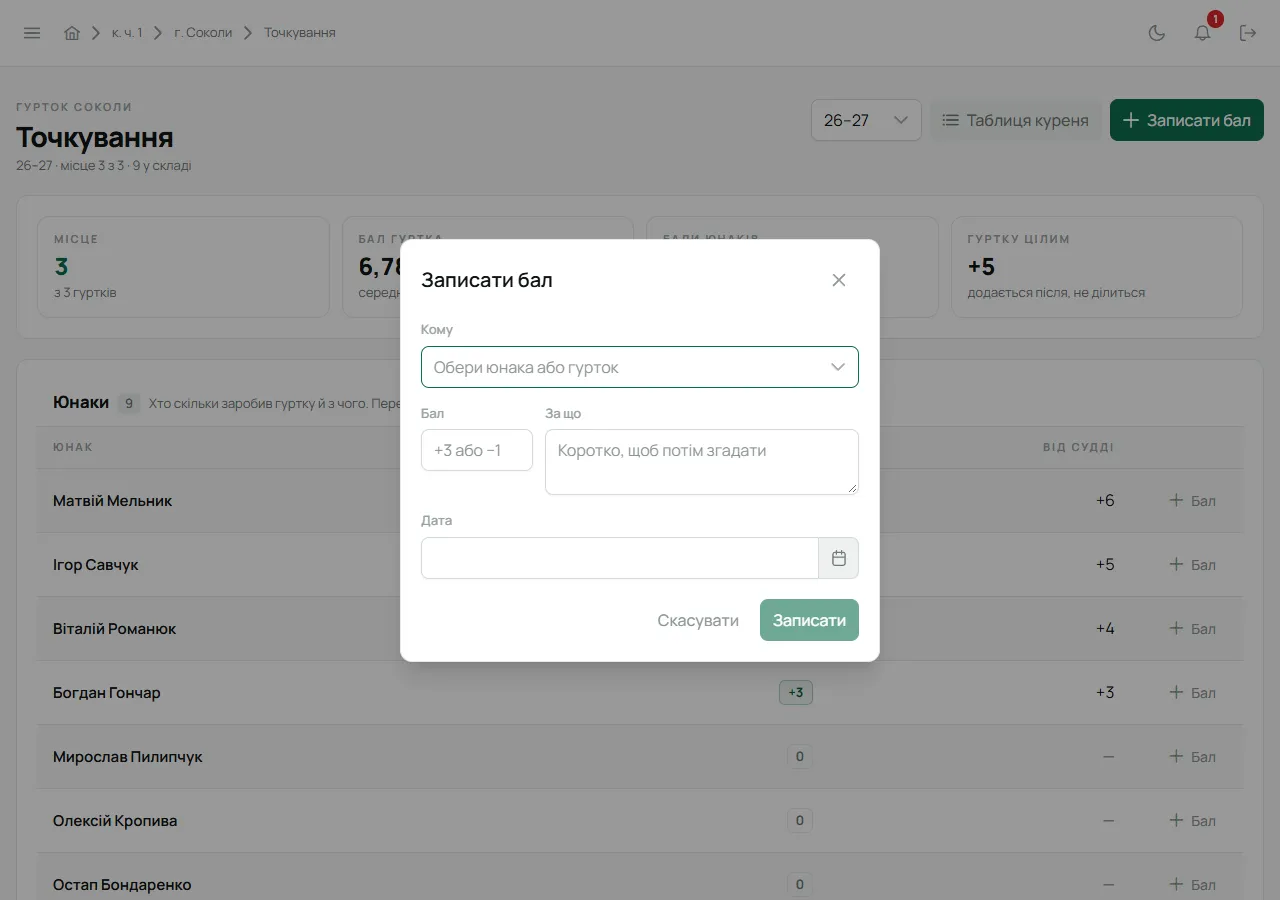This screenshot has height=900, width=1280.
Task: Focus the За що reason textarea
Action: pyautogui.click(x=702, y=462)
